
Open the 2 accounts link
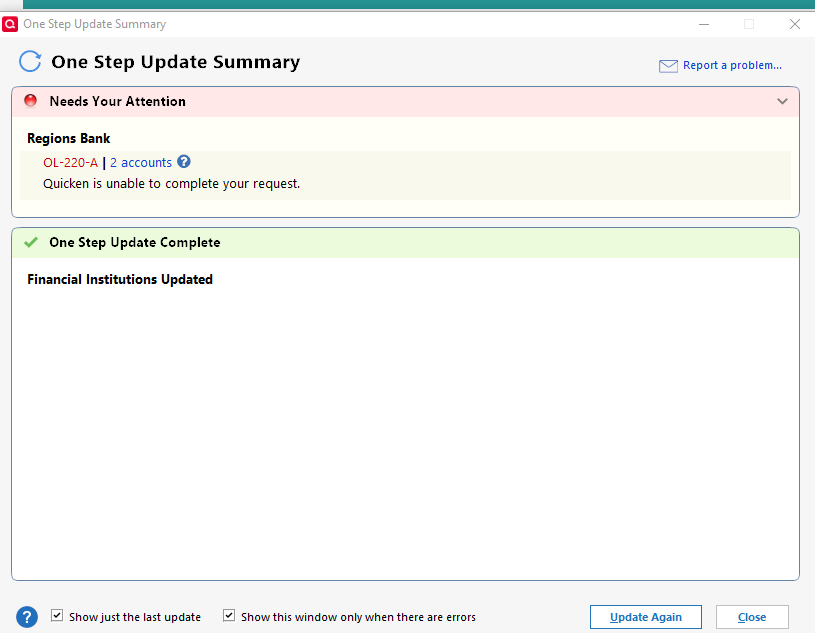click(141, 163)
